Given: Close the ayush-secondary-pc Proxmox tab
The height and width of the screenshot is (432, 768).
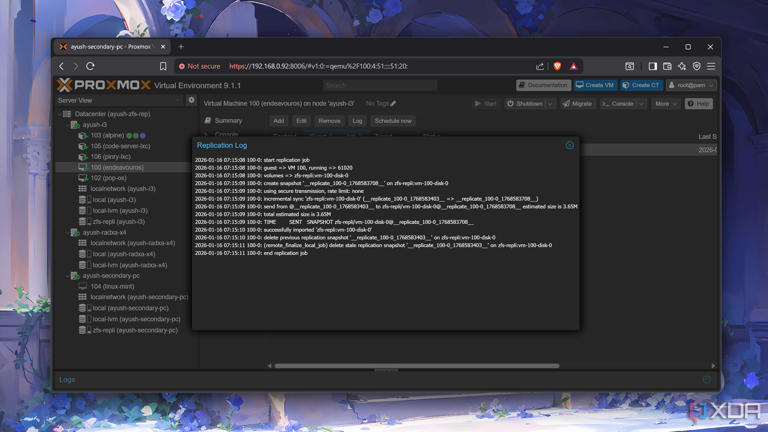Looking at the screenshot, I should [163, 47].
